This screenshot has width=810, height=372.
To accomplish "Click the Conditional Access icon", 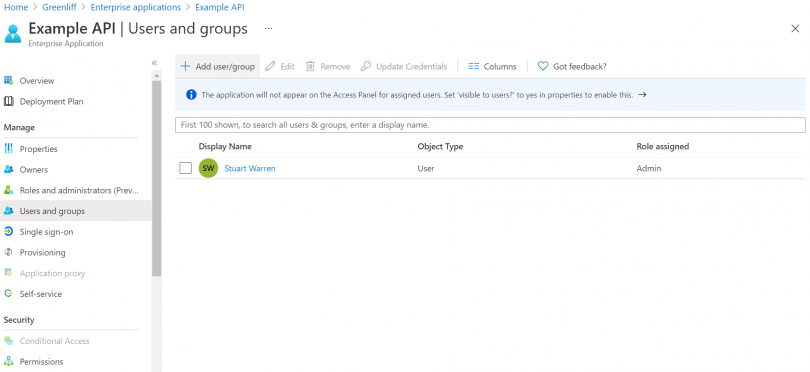I will coord(8,341).
